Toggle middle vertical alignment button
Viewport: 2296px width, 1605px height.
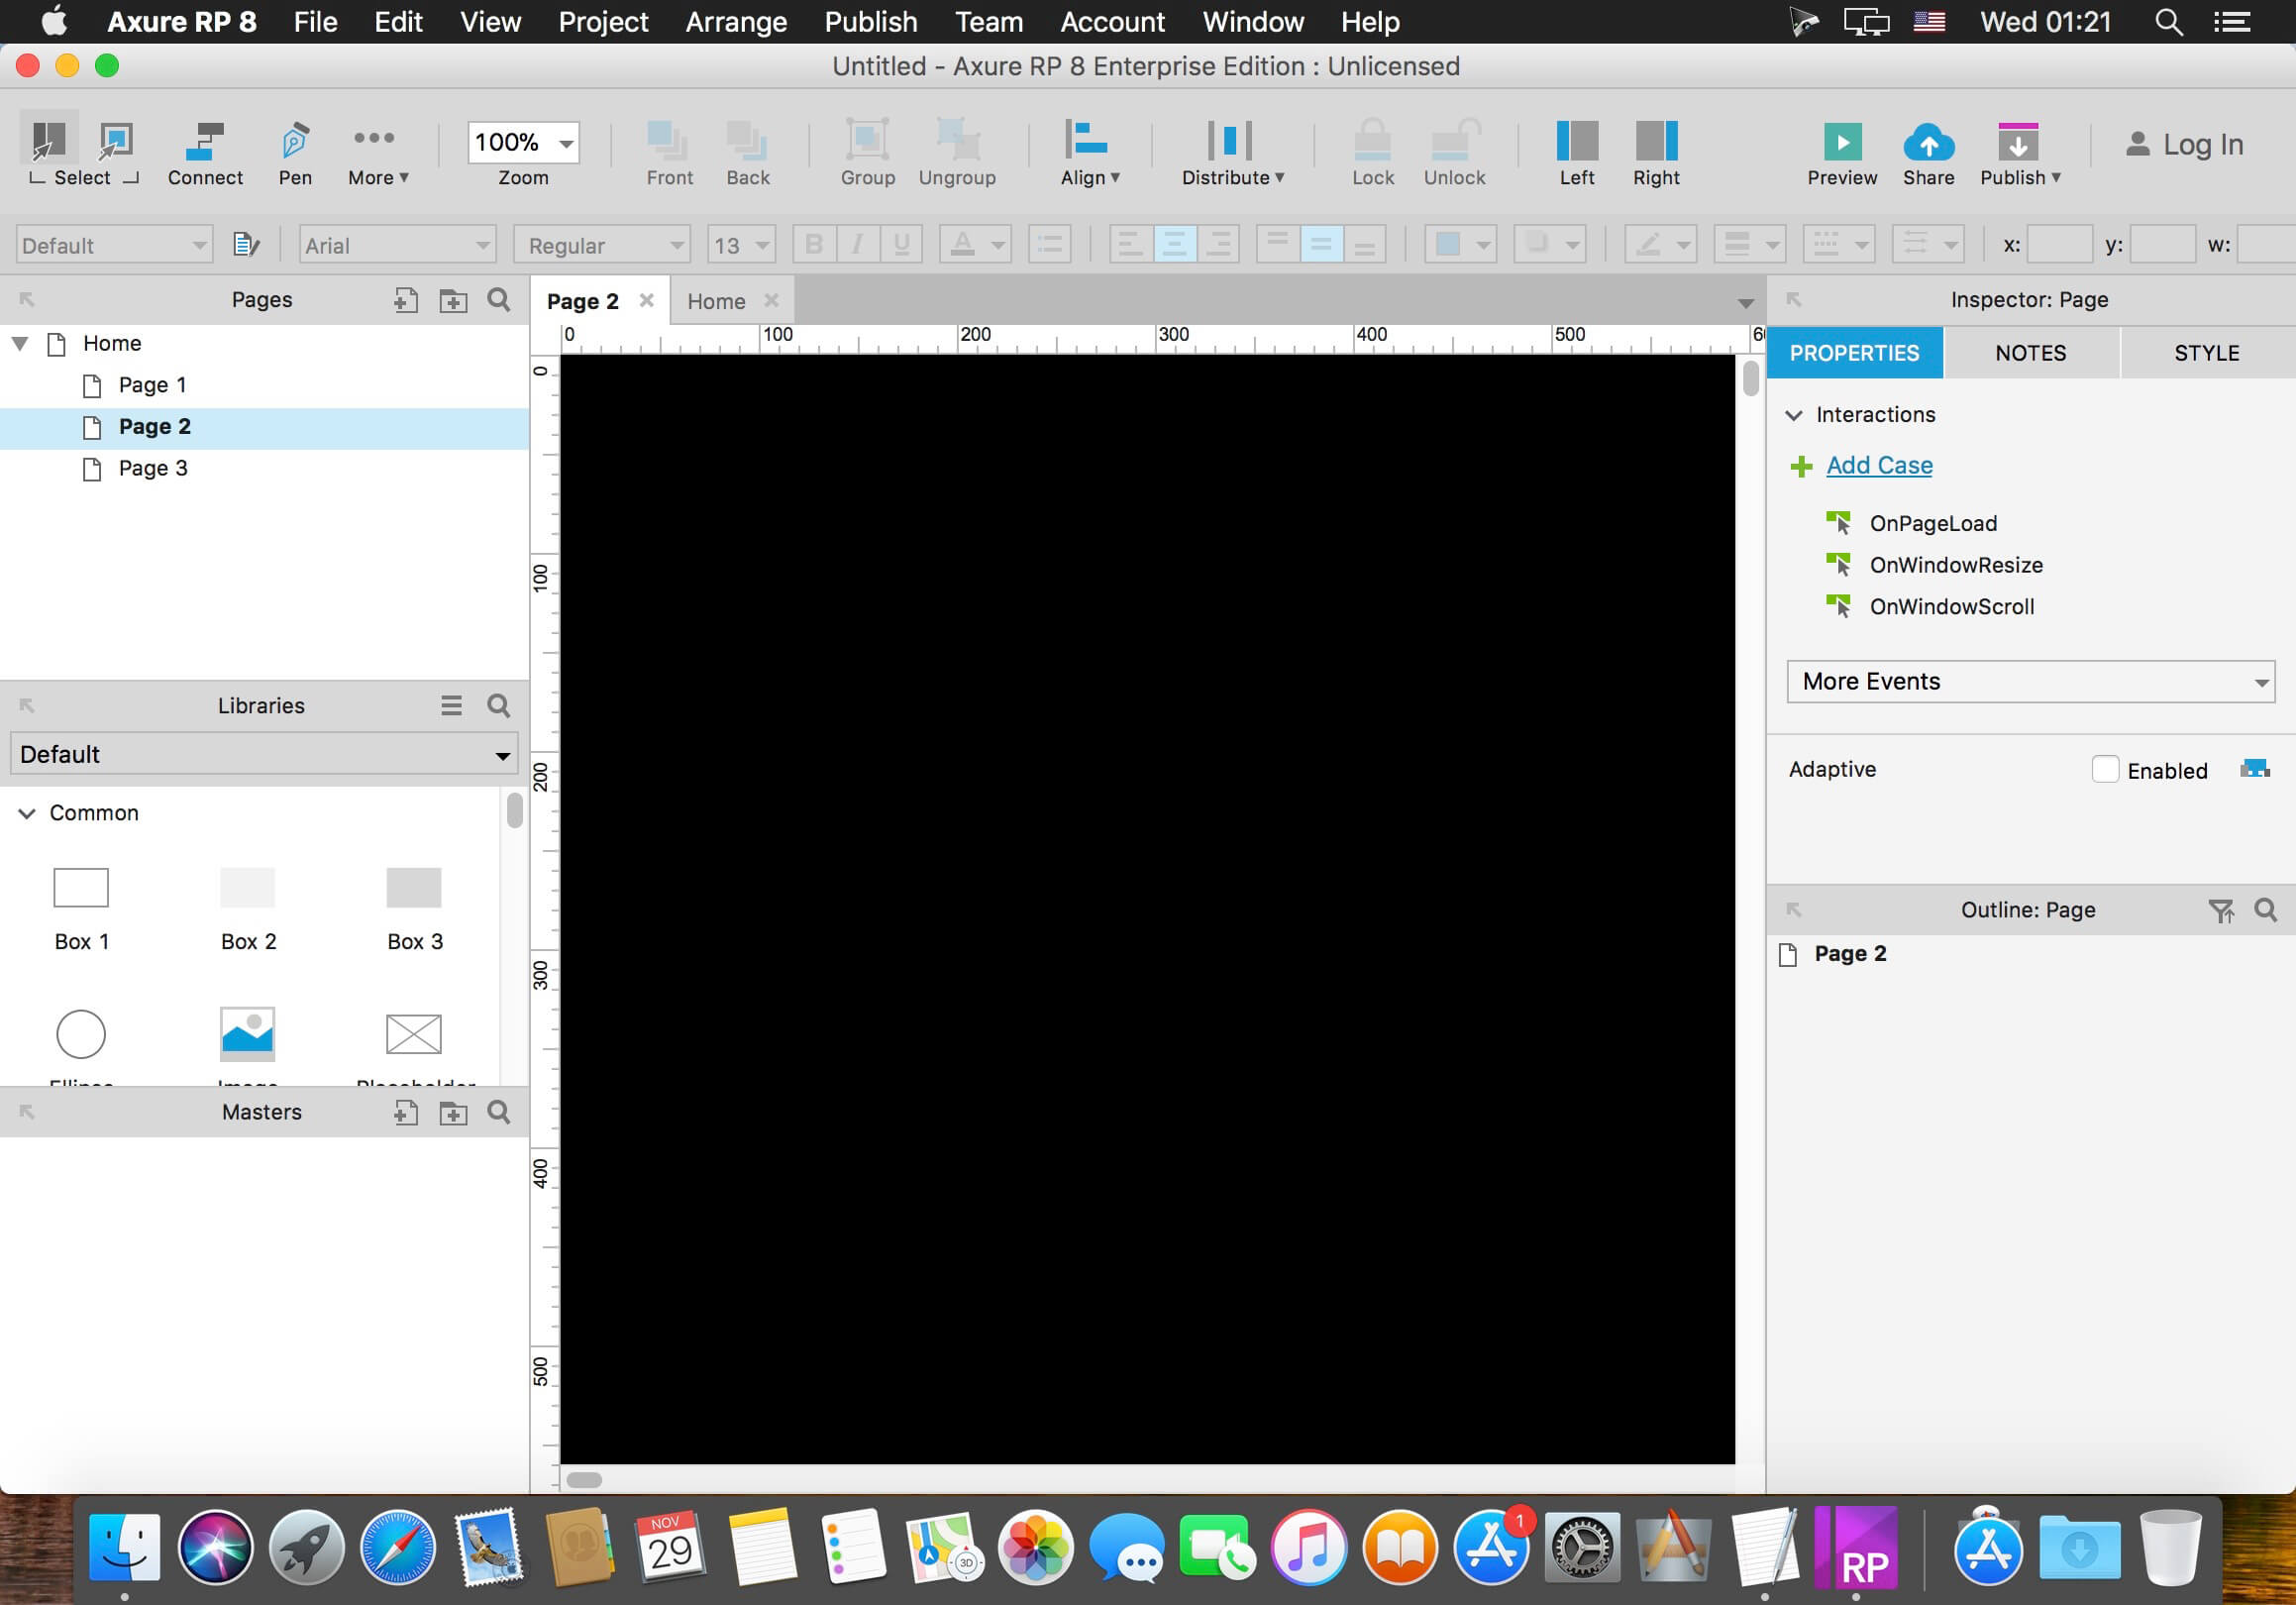[x=1320, y=244]
